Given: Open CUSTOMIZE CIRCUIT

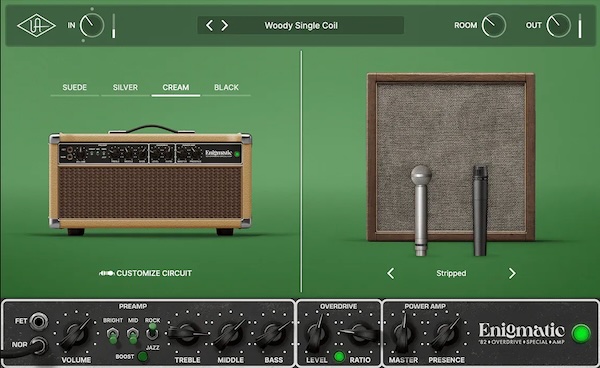Looking at the screenshot, I should (154, 273).
